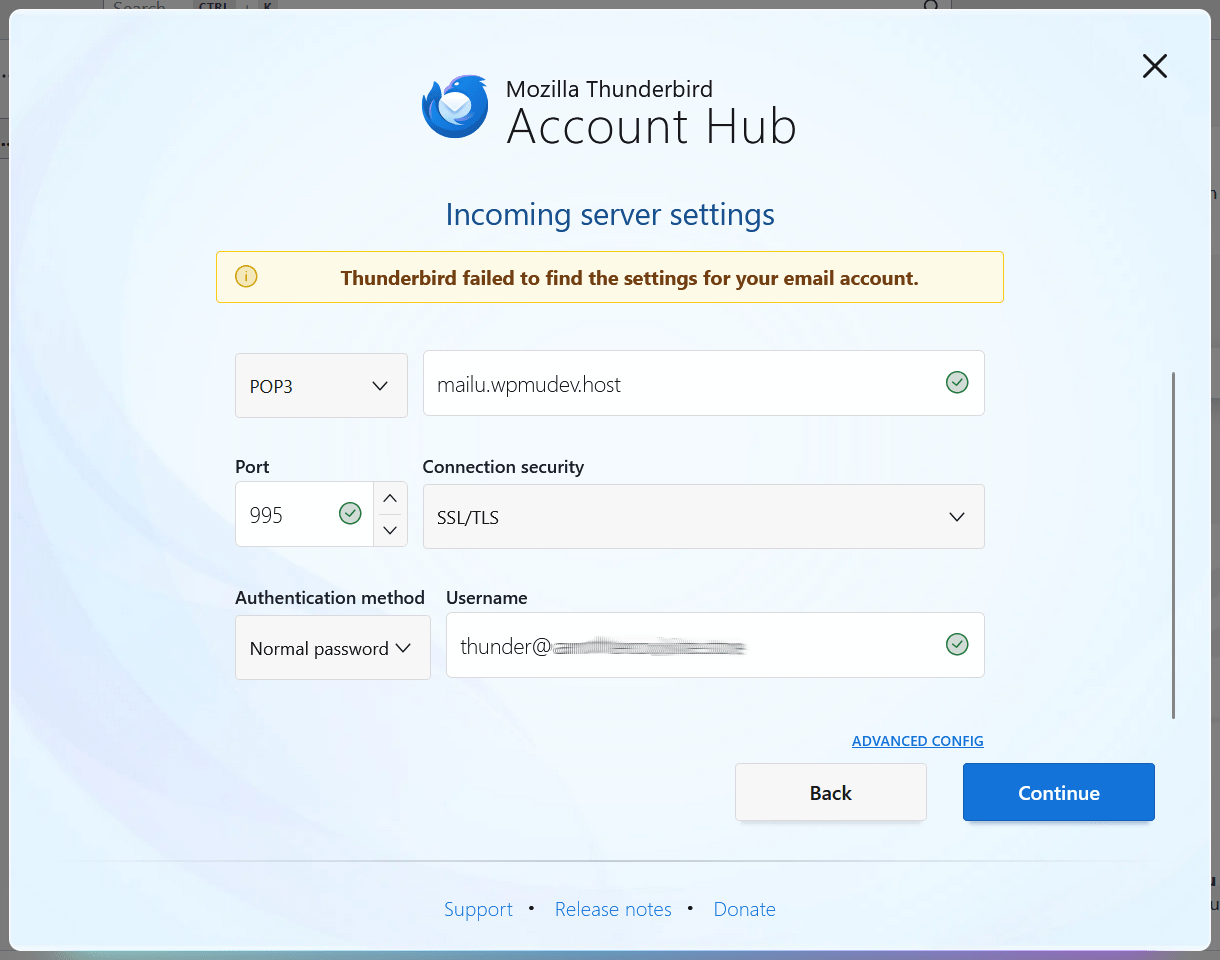Click the green checkmark inside the Port field

[x=350, y=513]
